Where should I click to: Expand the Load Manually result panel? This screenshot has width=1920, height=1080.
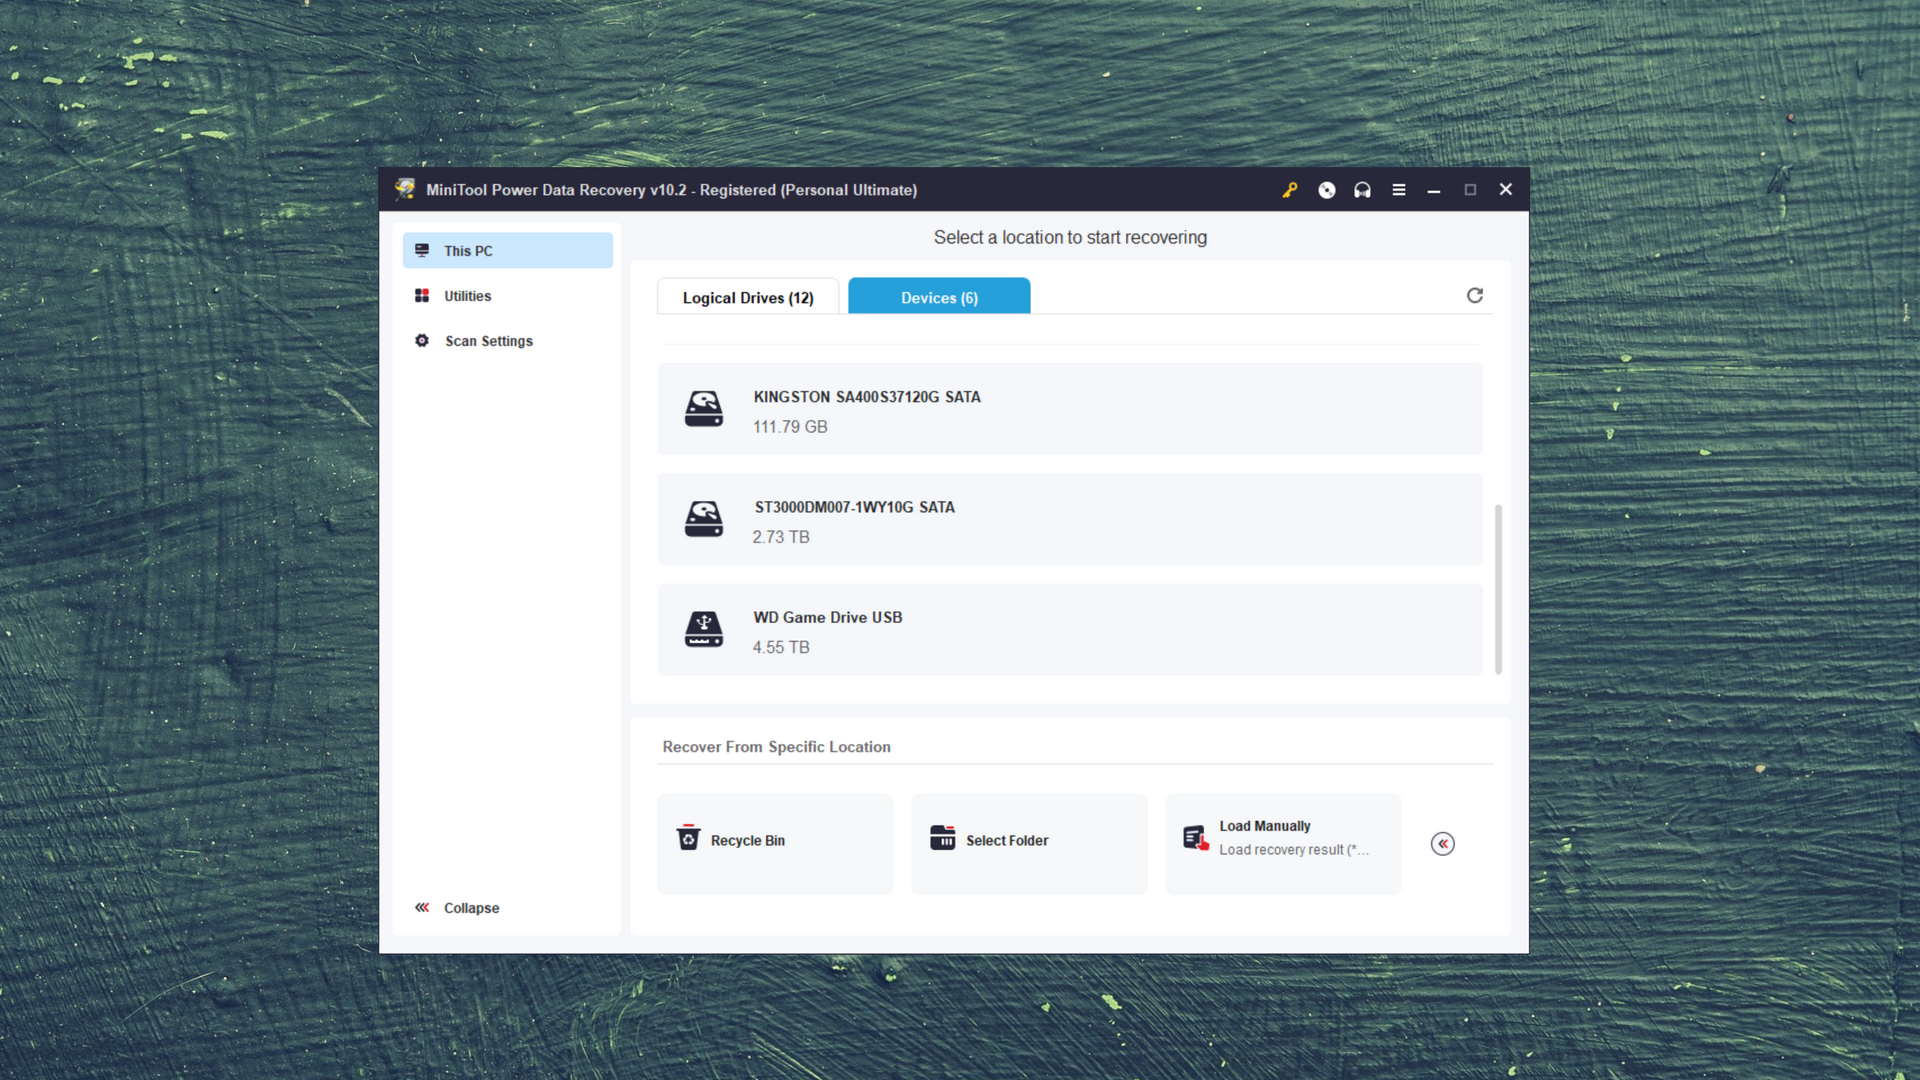[1443, 843]
